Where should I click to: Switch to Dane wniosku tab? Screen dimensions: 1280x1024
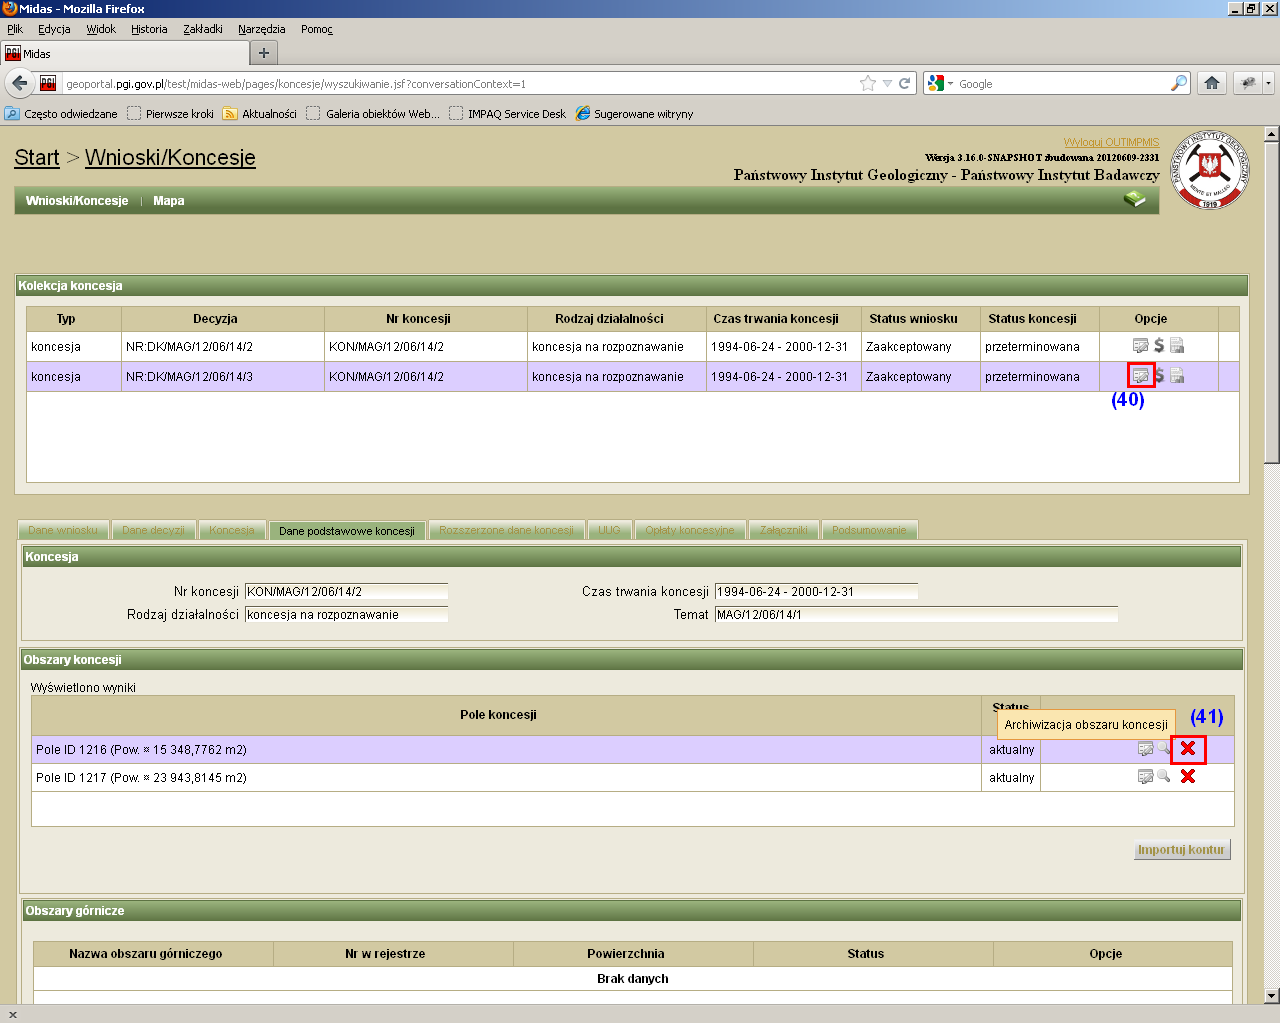coord(63,530)
